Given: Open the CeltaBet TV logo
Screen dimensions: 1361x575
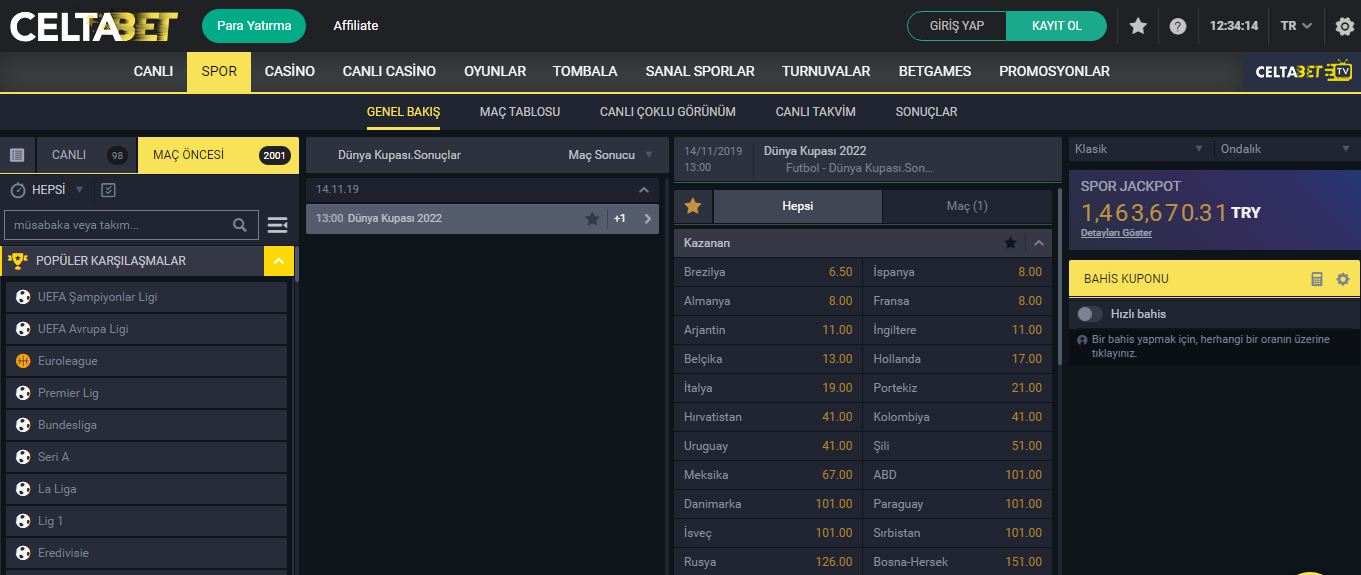Looking at the screenshot, I should [x=1303, y=72].
